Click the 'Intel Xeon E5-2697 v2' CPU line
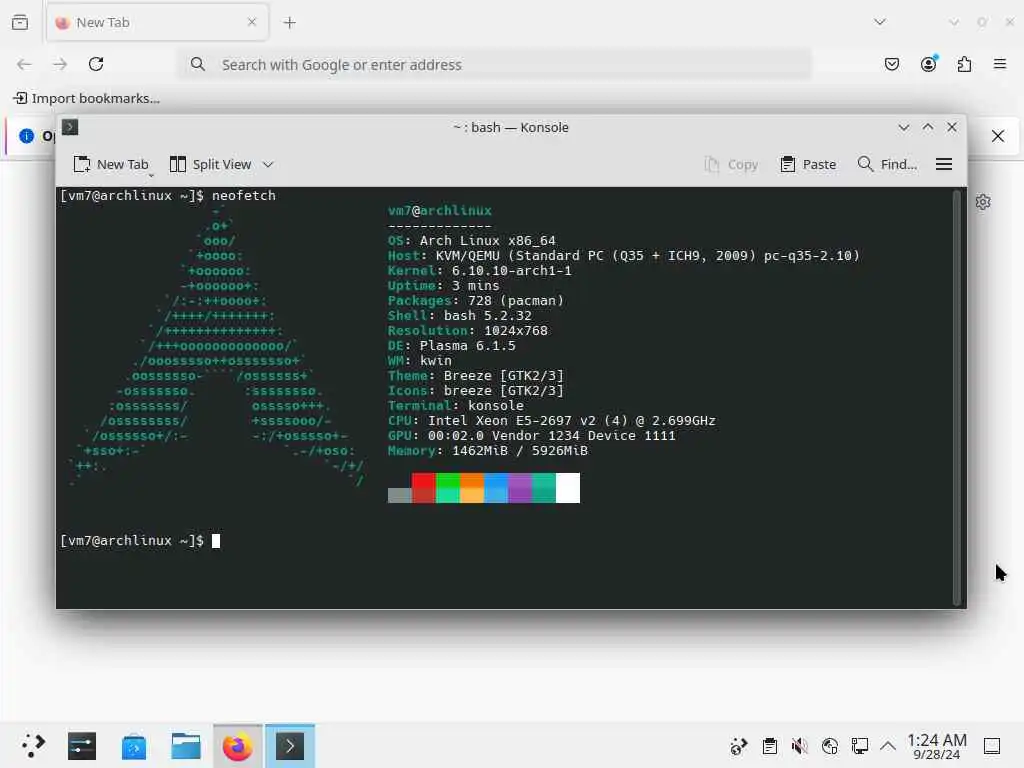This screenshot has width=1024, height=768. (551, 421)
